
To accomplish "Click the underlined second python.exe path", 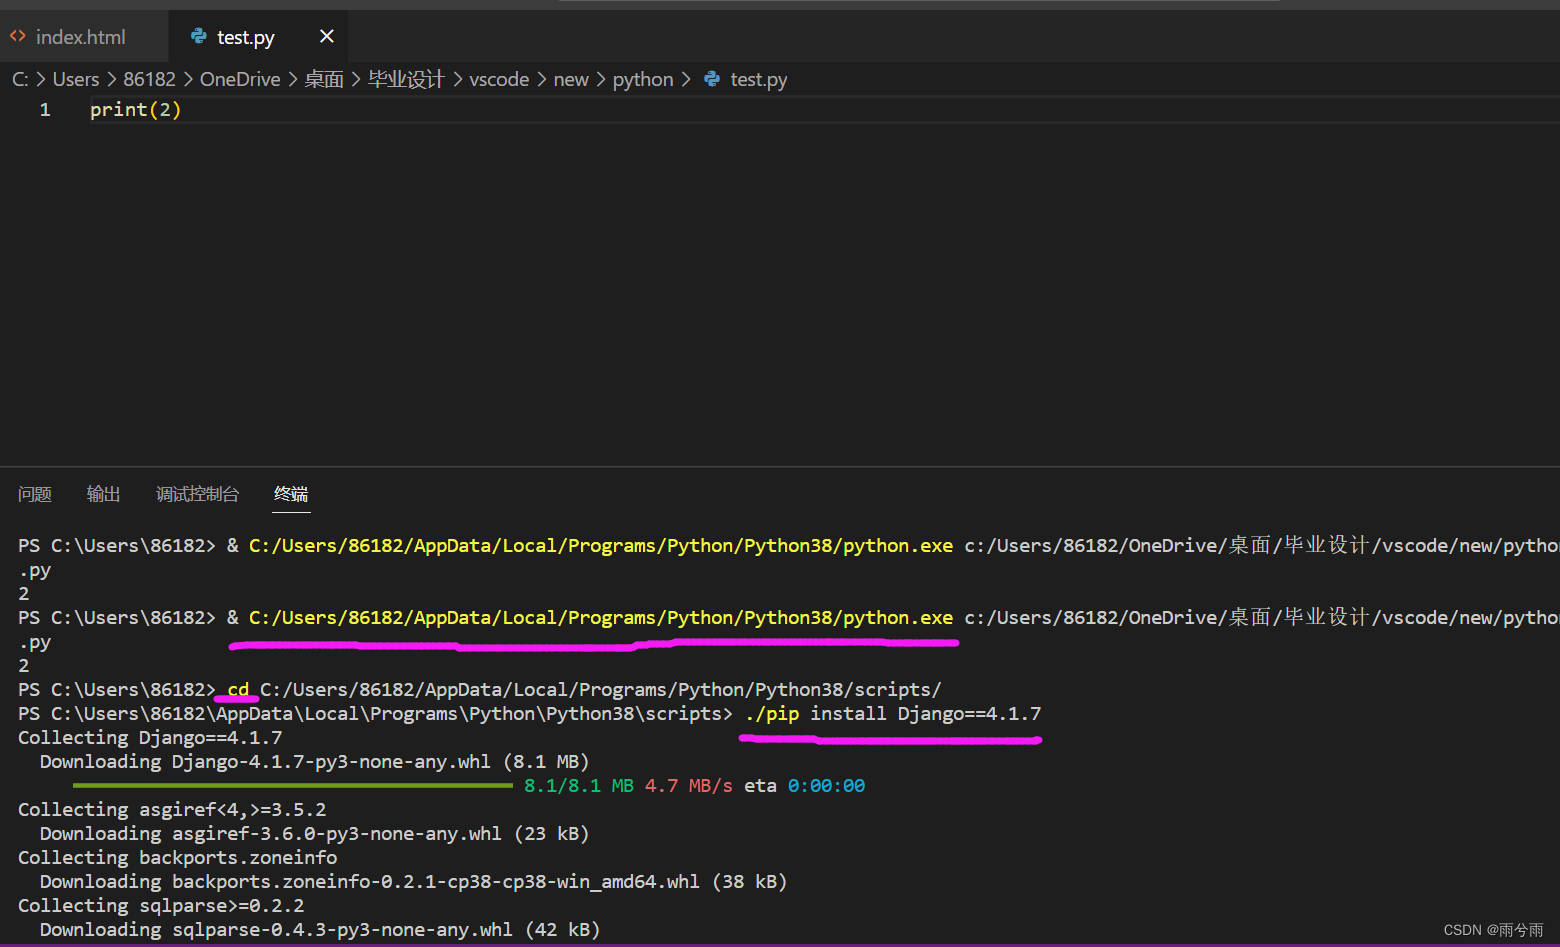I will [601, 618].
